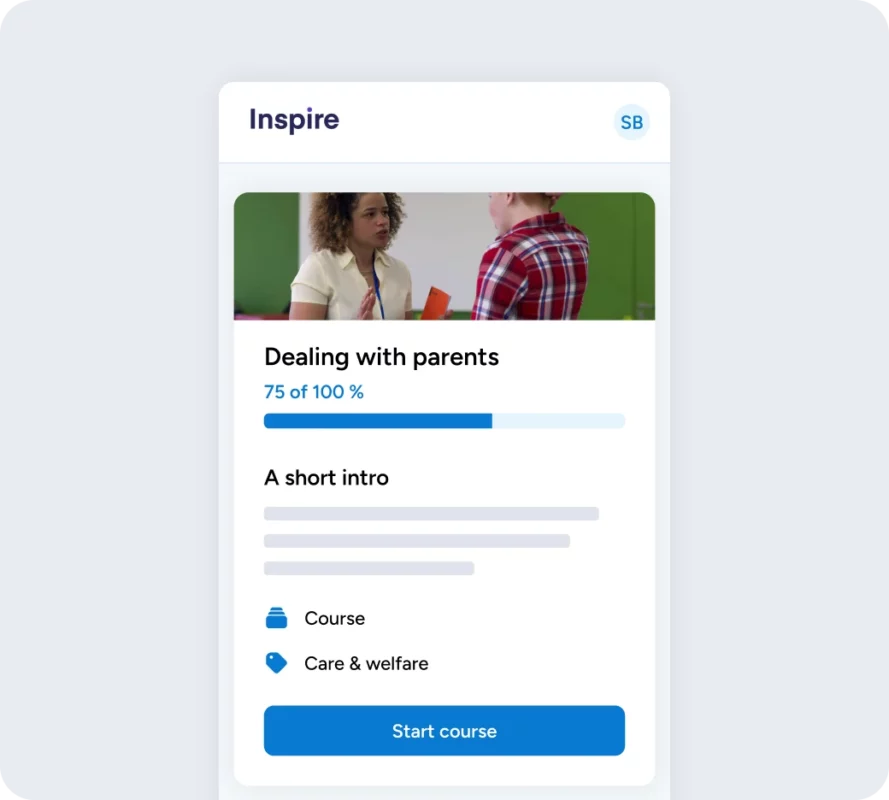Click the second intro placeholder line
The width and height of the screenshot is (889, 800).
pyautogui.click(x=416, y=541)
